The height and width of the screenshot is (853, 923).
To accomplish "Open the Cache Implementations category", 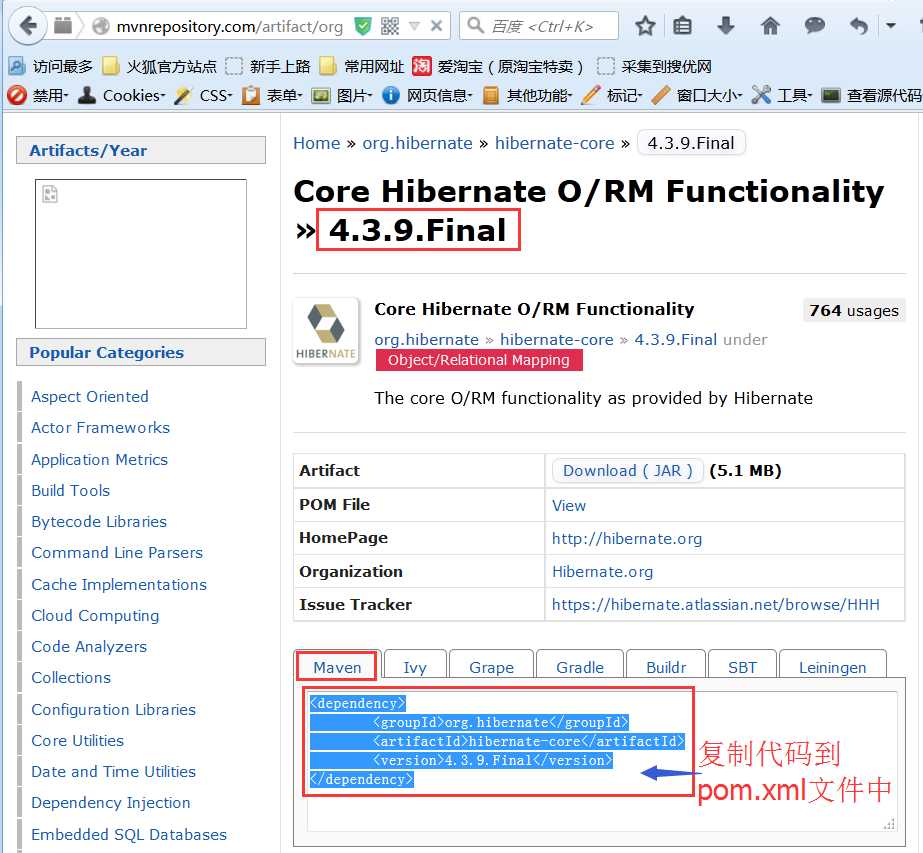I will point(118,584).
